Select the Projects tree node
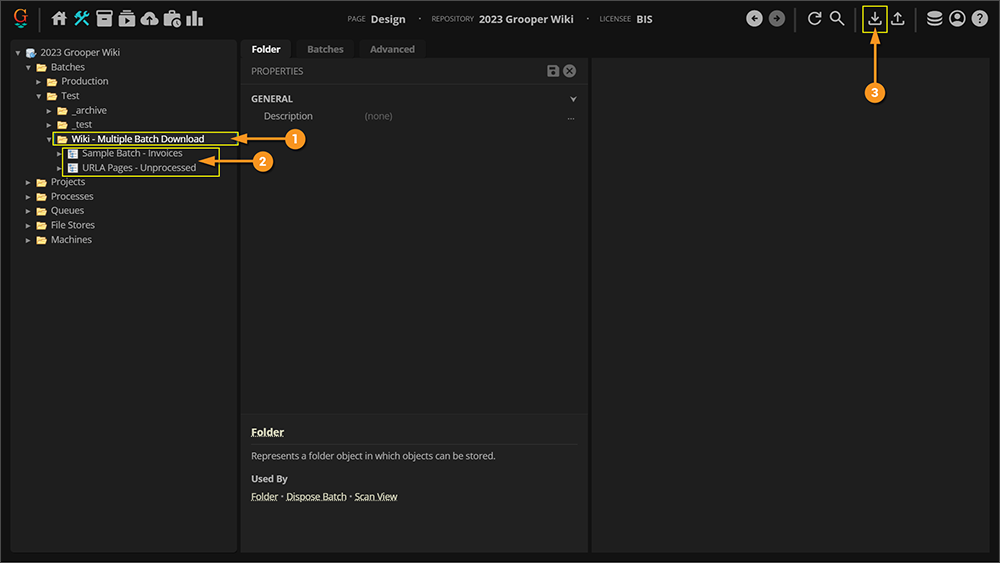Image resolution: width=1000 pixels, height=563 pixels. pyautogui.click(x=68, y=182)
